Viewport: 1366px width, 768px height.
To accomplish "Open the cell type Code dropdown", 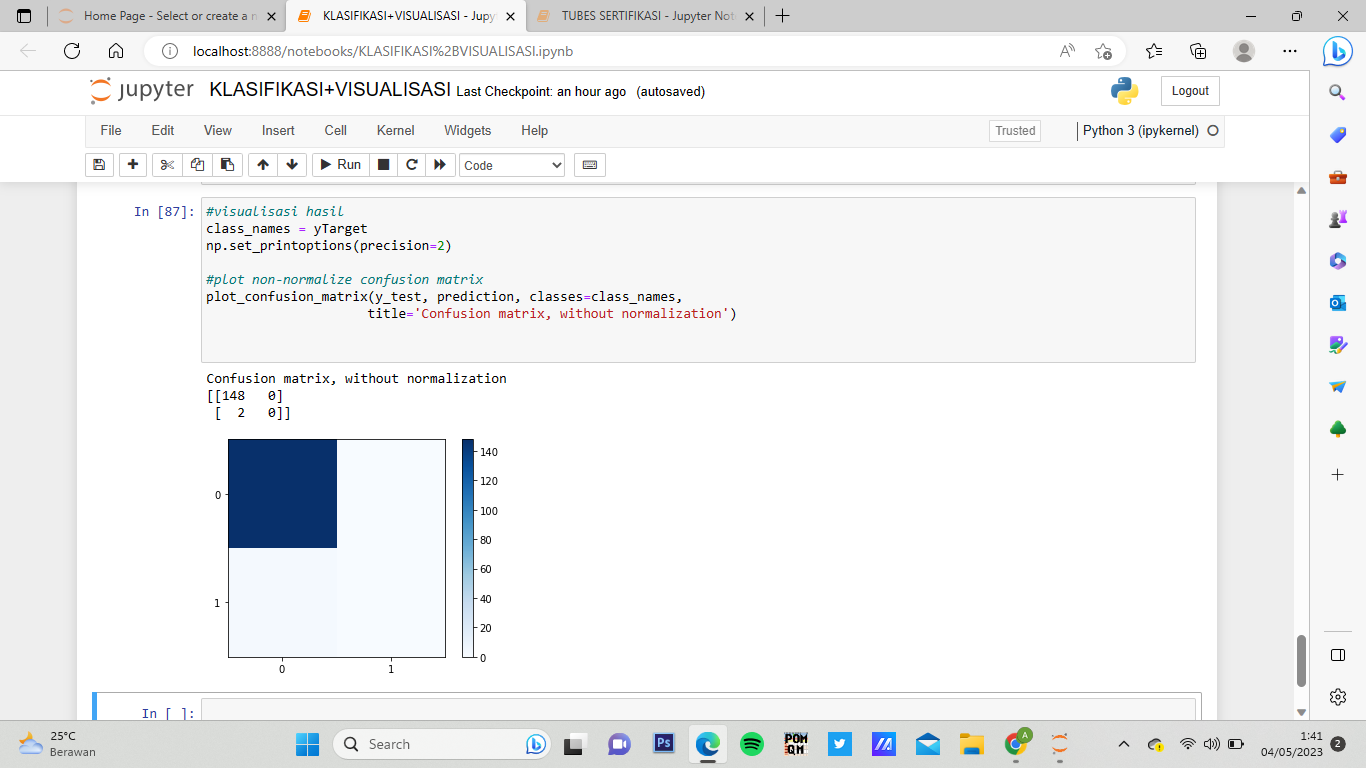I will 512,165.
